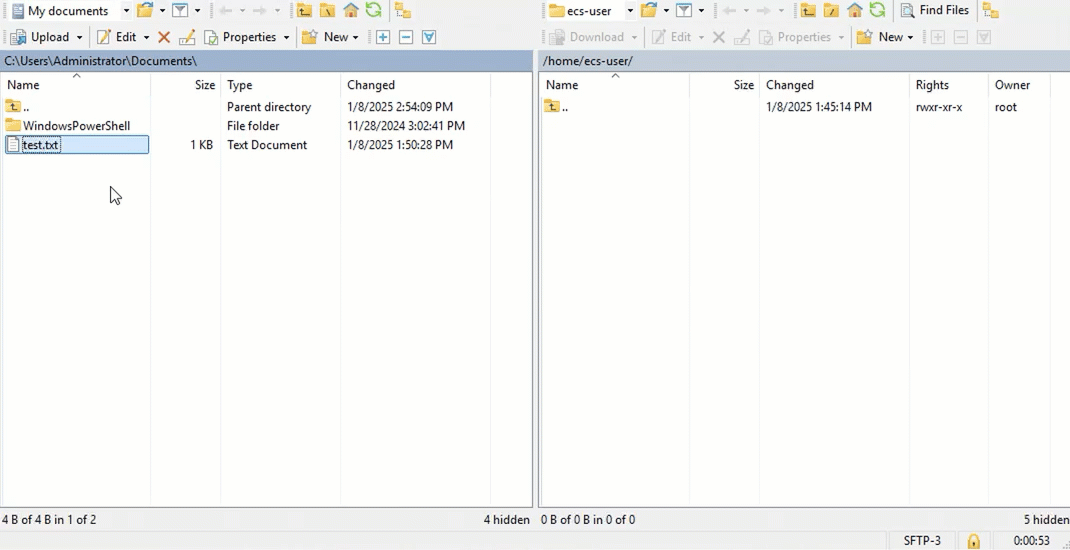
Task: Expand the local Edit dropdown arrow
Action: (x=146, y=37)
